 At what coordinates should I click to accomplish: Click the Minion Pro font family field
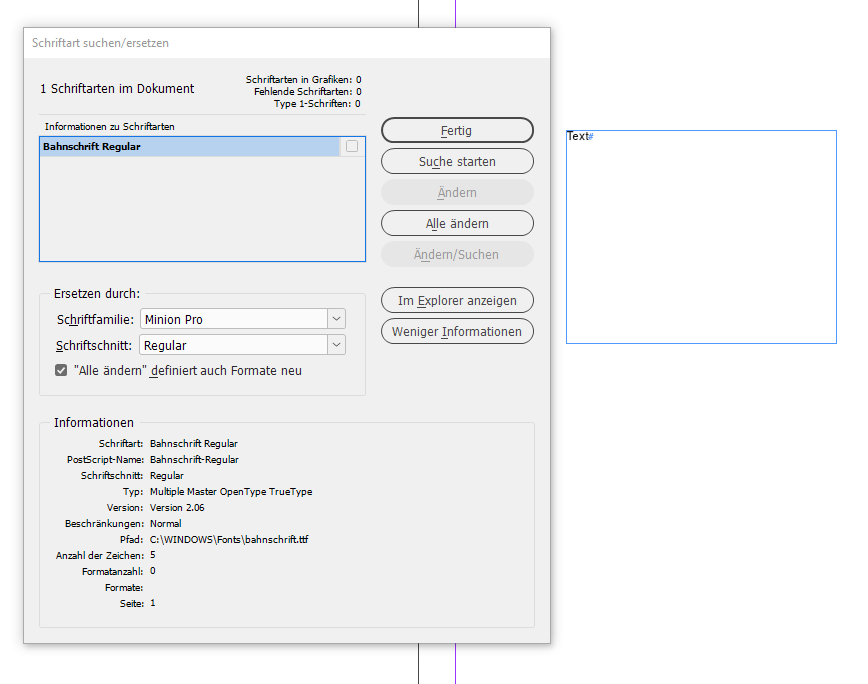[x=234, y=319]
